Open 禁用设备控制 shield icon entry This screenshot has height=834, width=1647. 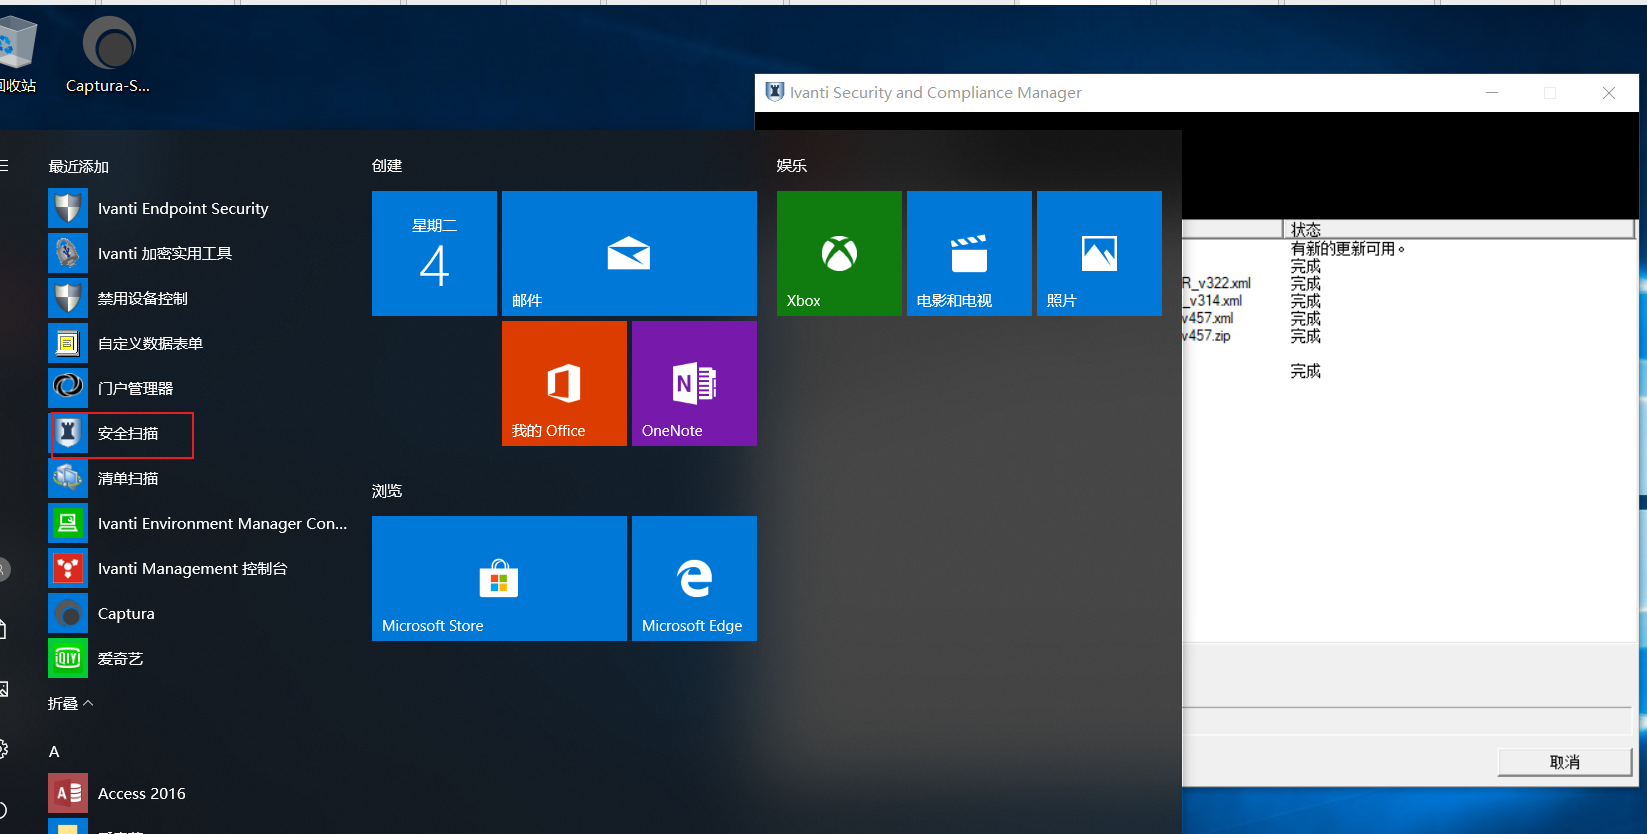(x=142, y=299)
